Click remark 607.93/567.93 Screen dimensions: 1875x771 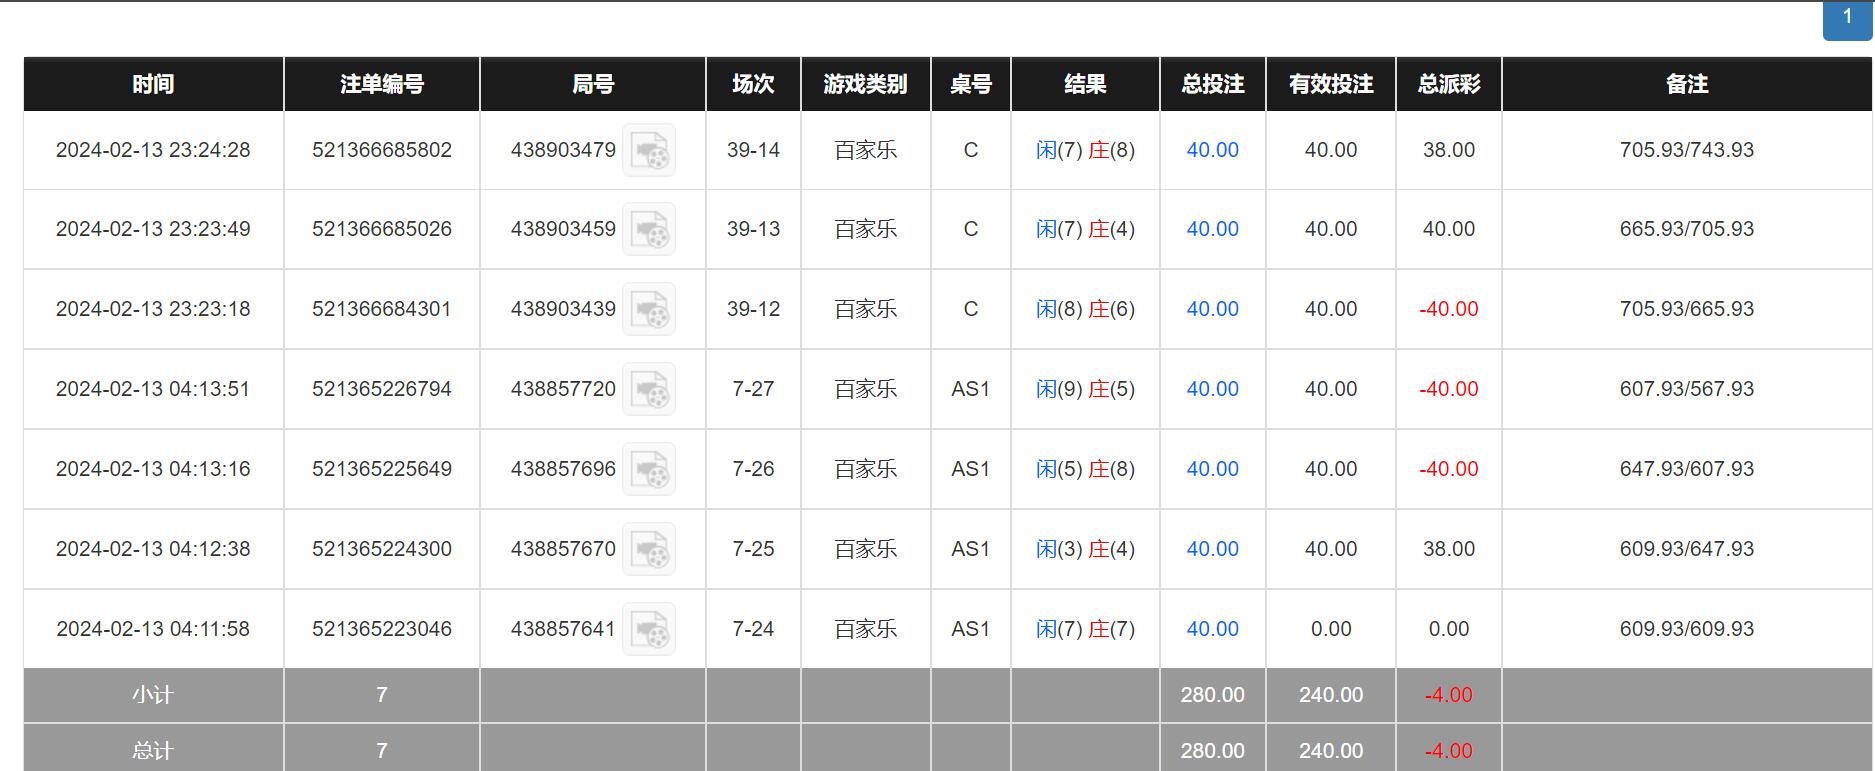(x=1687, y=389)
